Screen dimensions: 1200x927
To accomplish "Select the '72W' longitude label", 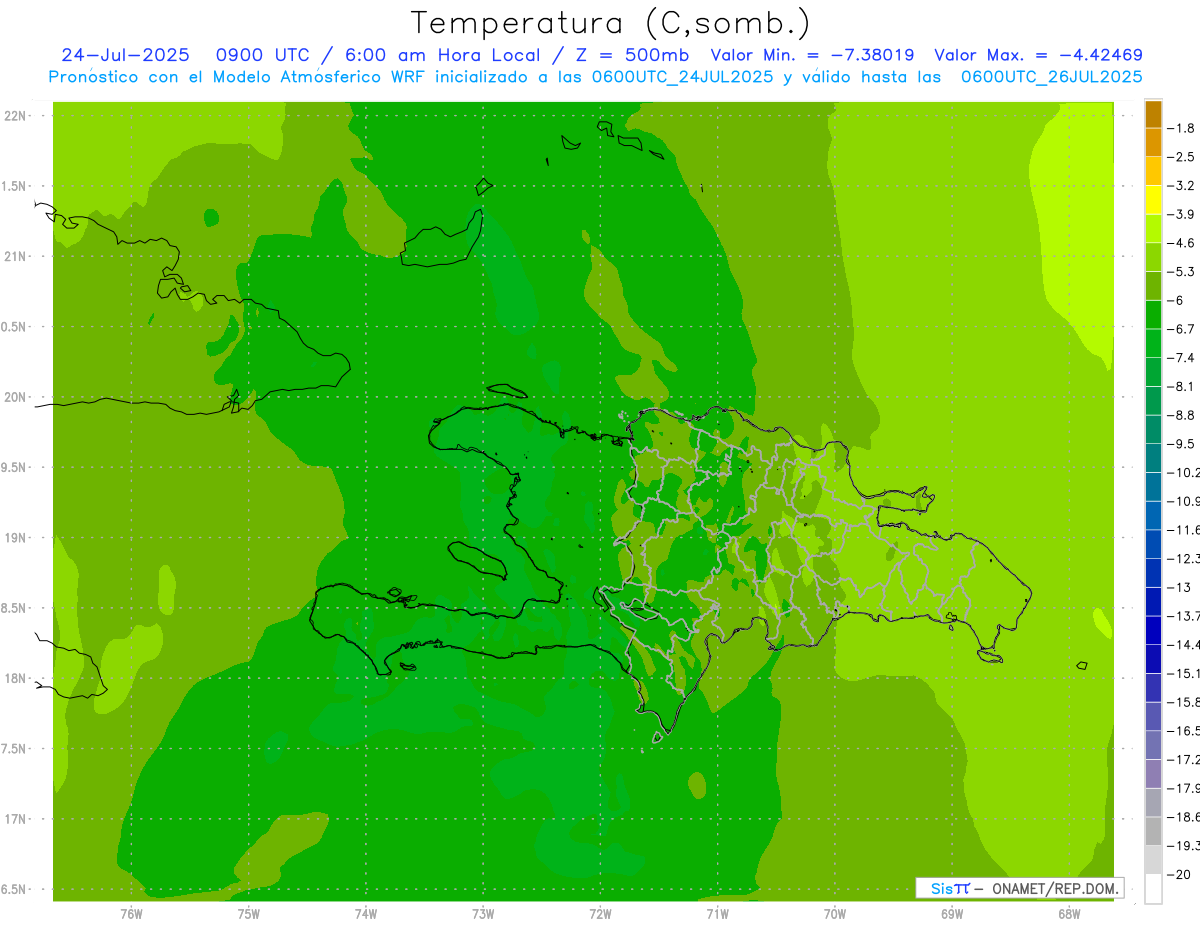I will 600,914.
